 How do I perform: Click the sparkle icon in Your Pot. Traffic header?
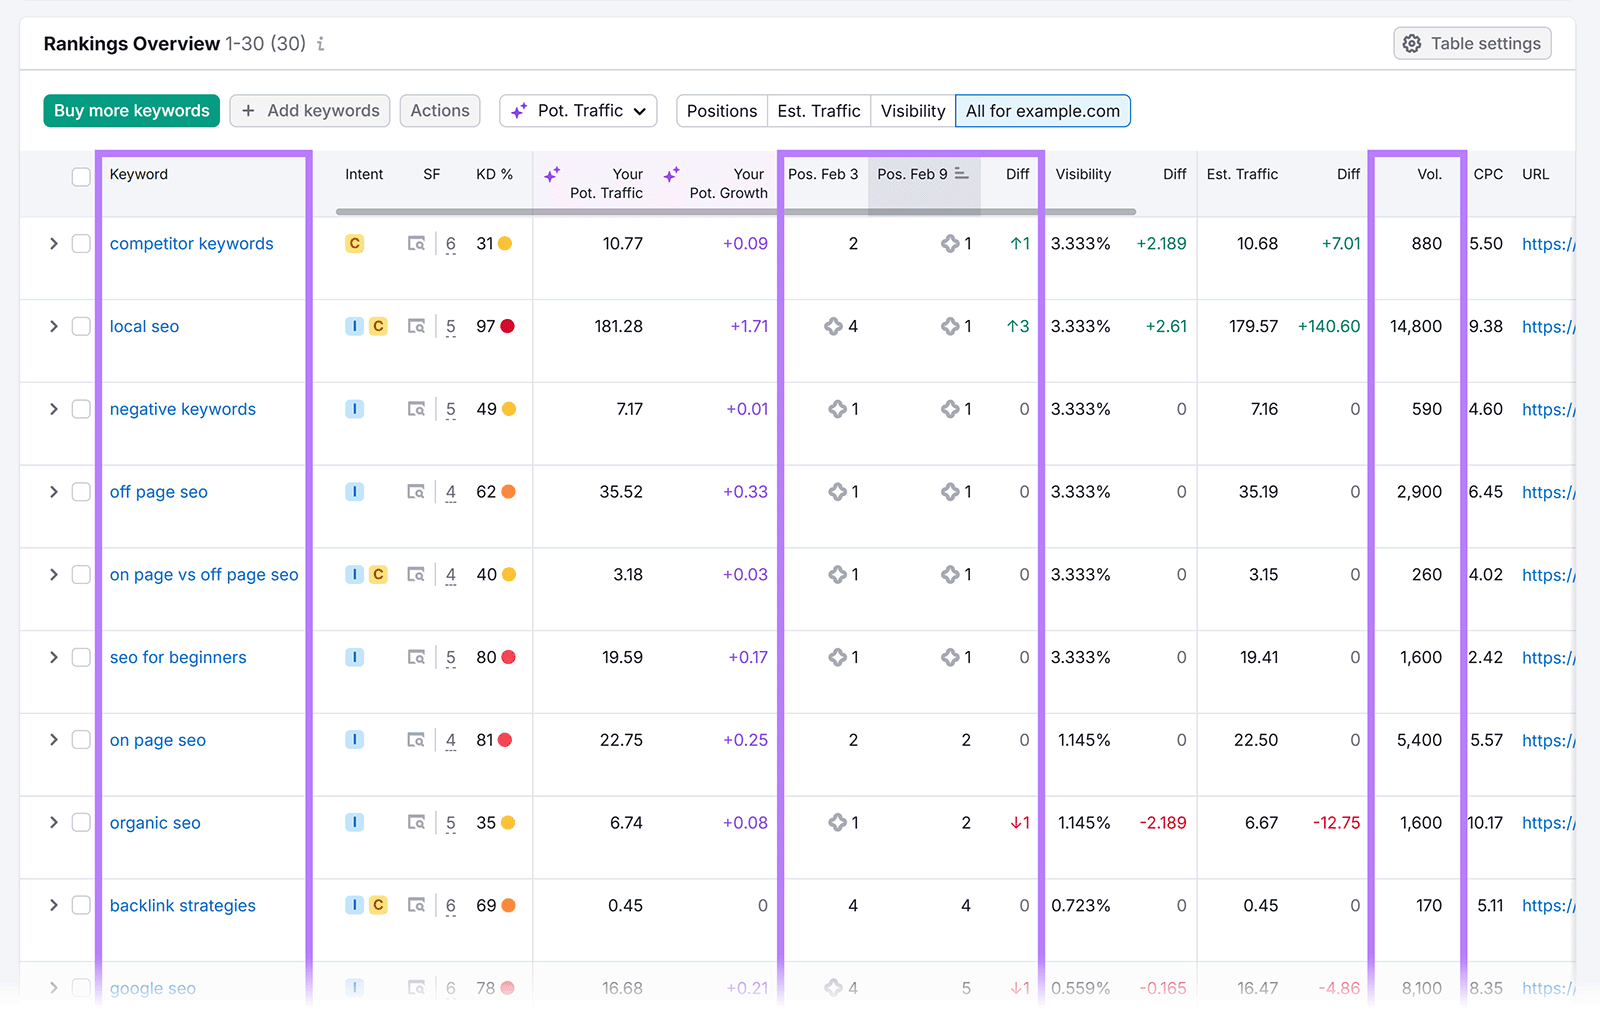point(552,173)
